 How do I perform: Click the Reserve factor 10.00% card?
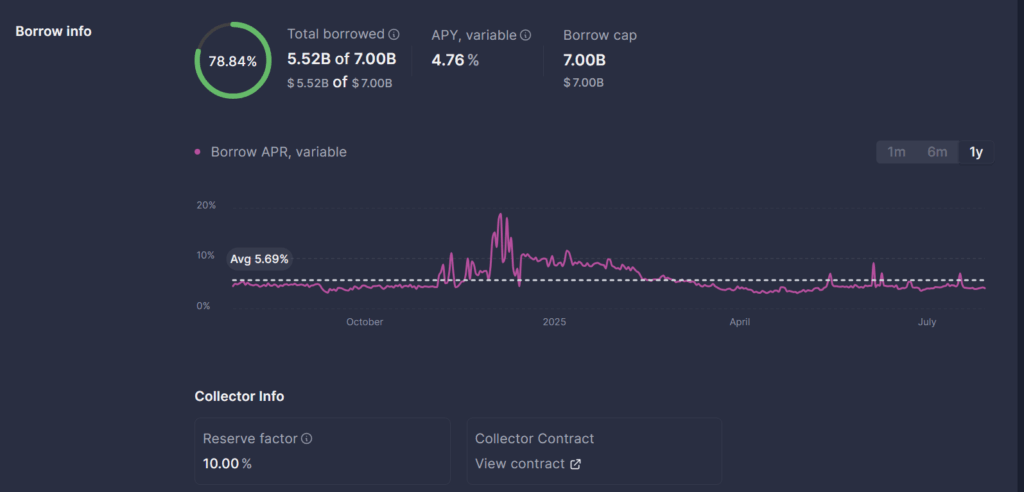tap(322, 451)
